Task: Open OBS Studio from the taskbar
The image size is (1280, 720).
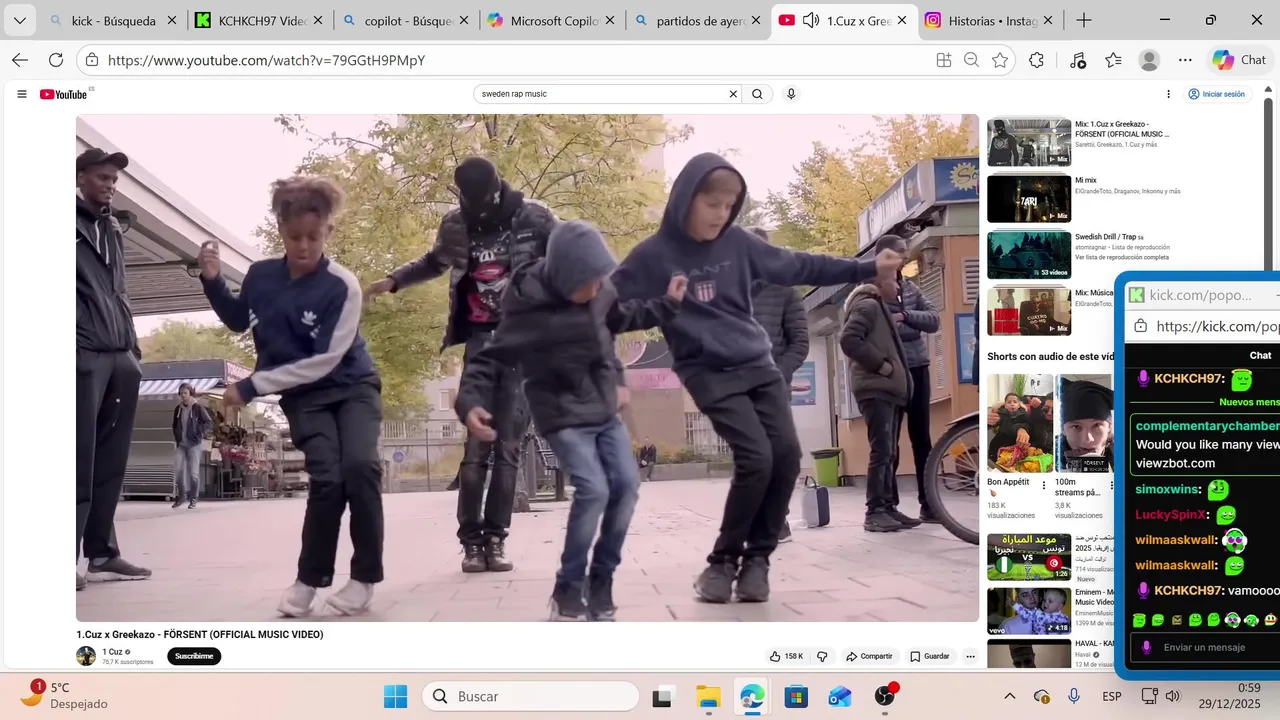Action: pyautogui.click(x=885, y=696)
